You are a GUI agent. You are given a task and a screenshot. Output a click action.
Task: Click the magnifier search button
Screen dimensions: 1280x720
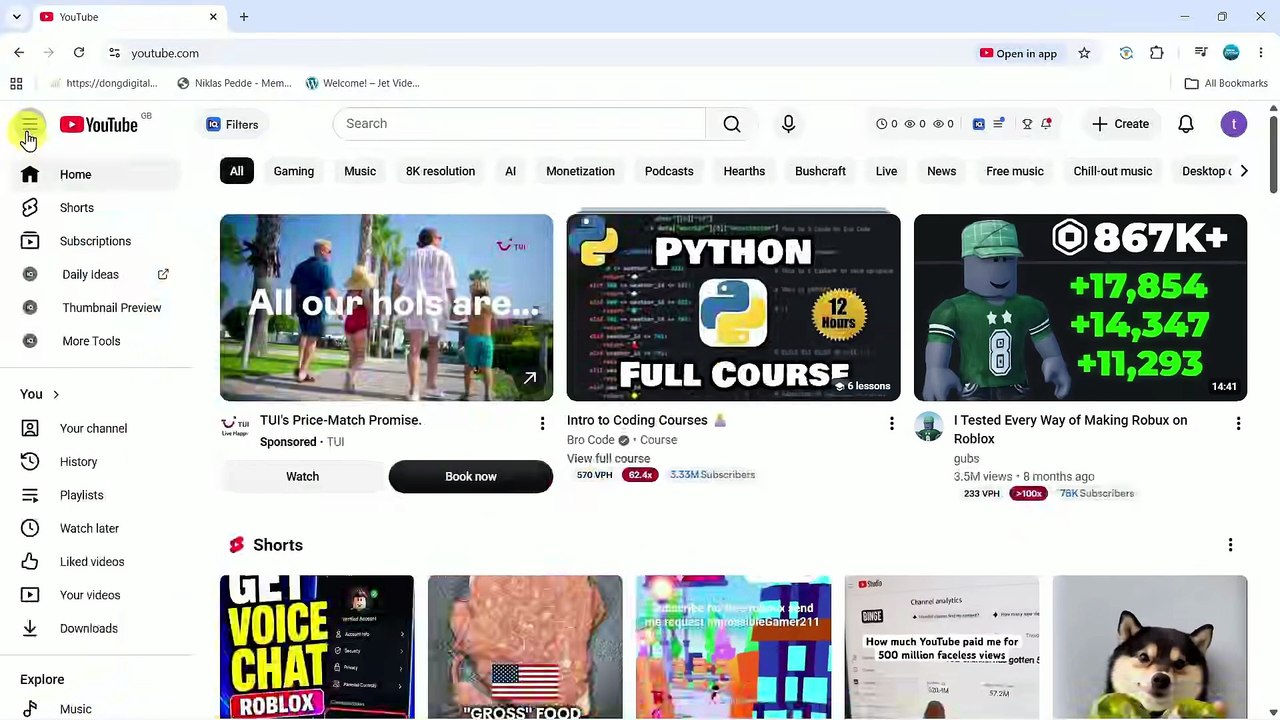click(732, 124)
